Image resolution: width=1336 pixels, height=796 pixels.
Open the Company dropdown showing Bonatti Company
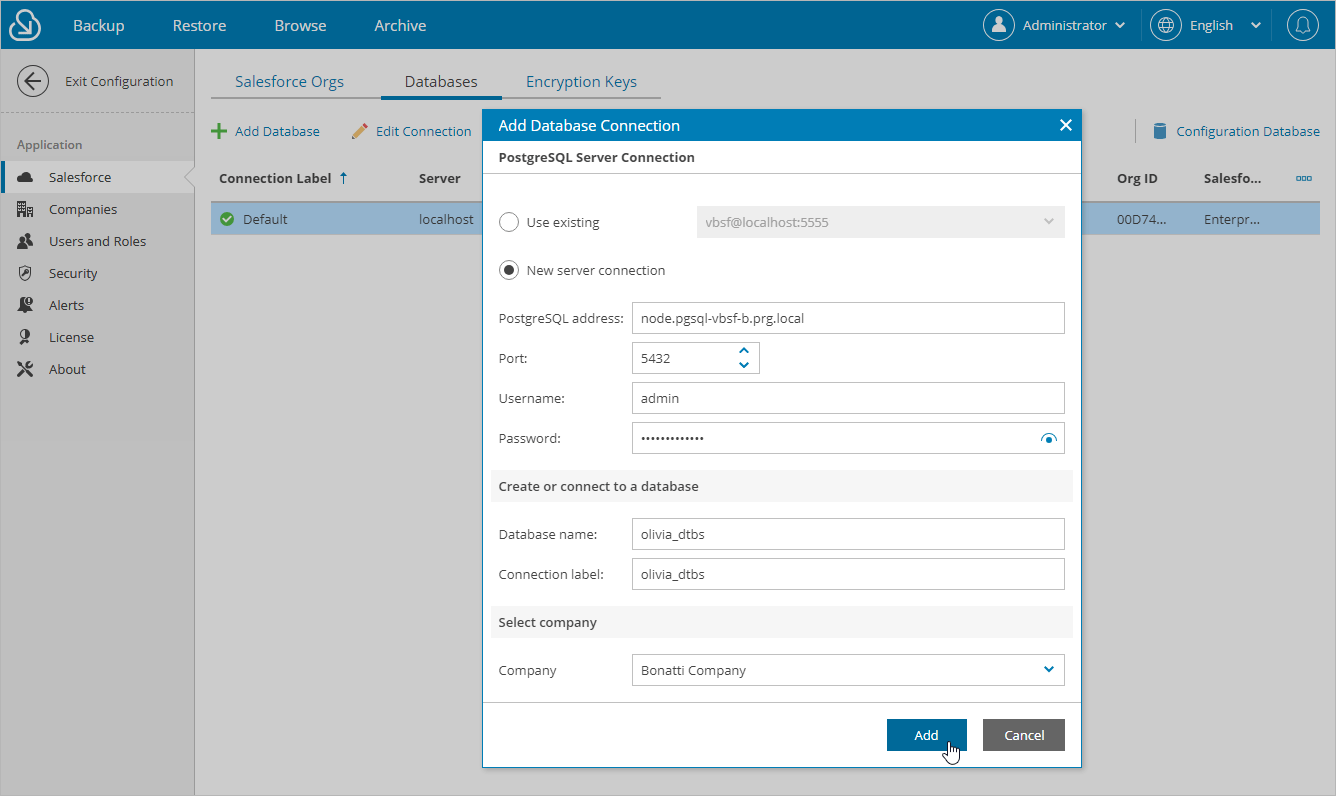click(x=1048, y=670)
